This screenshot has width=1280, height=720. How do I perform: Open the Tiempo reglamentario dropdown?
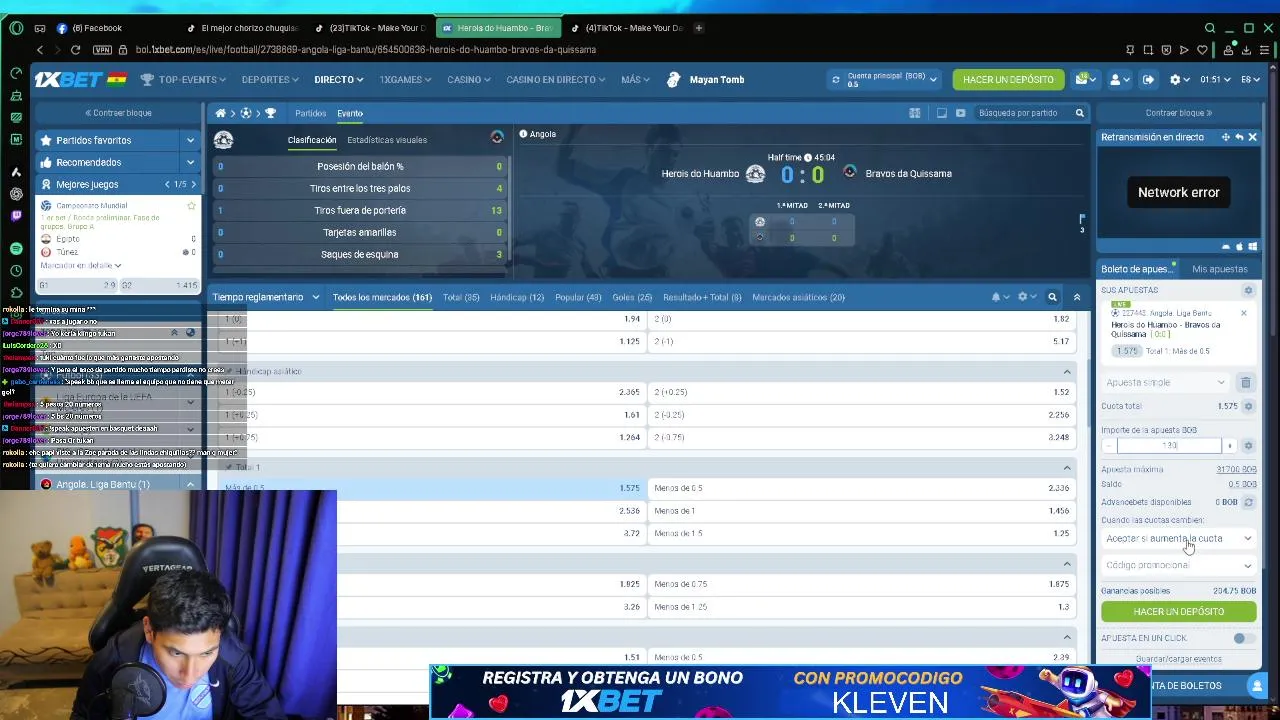coord(266,297)
